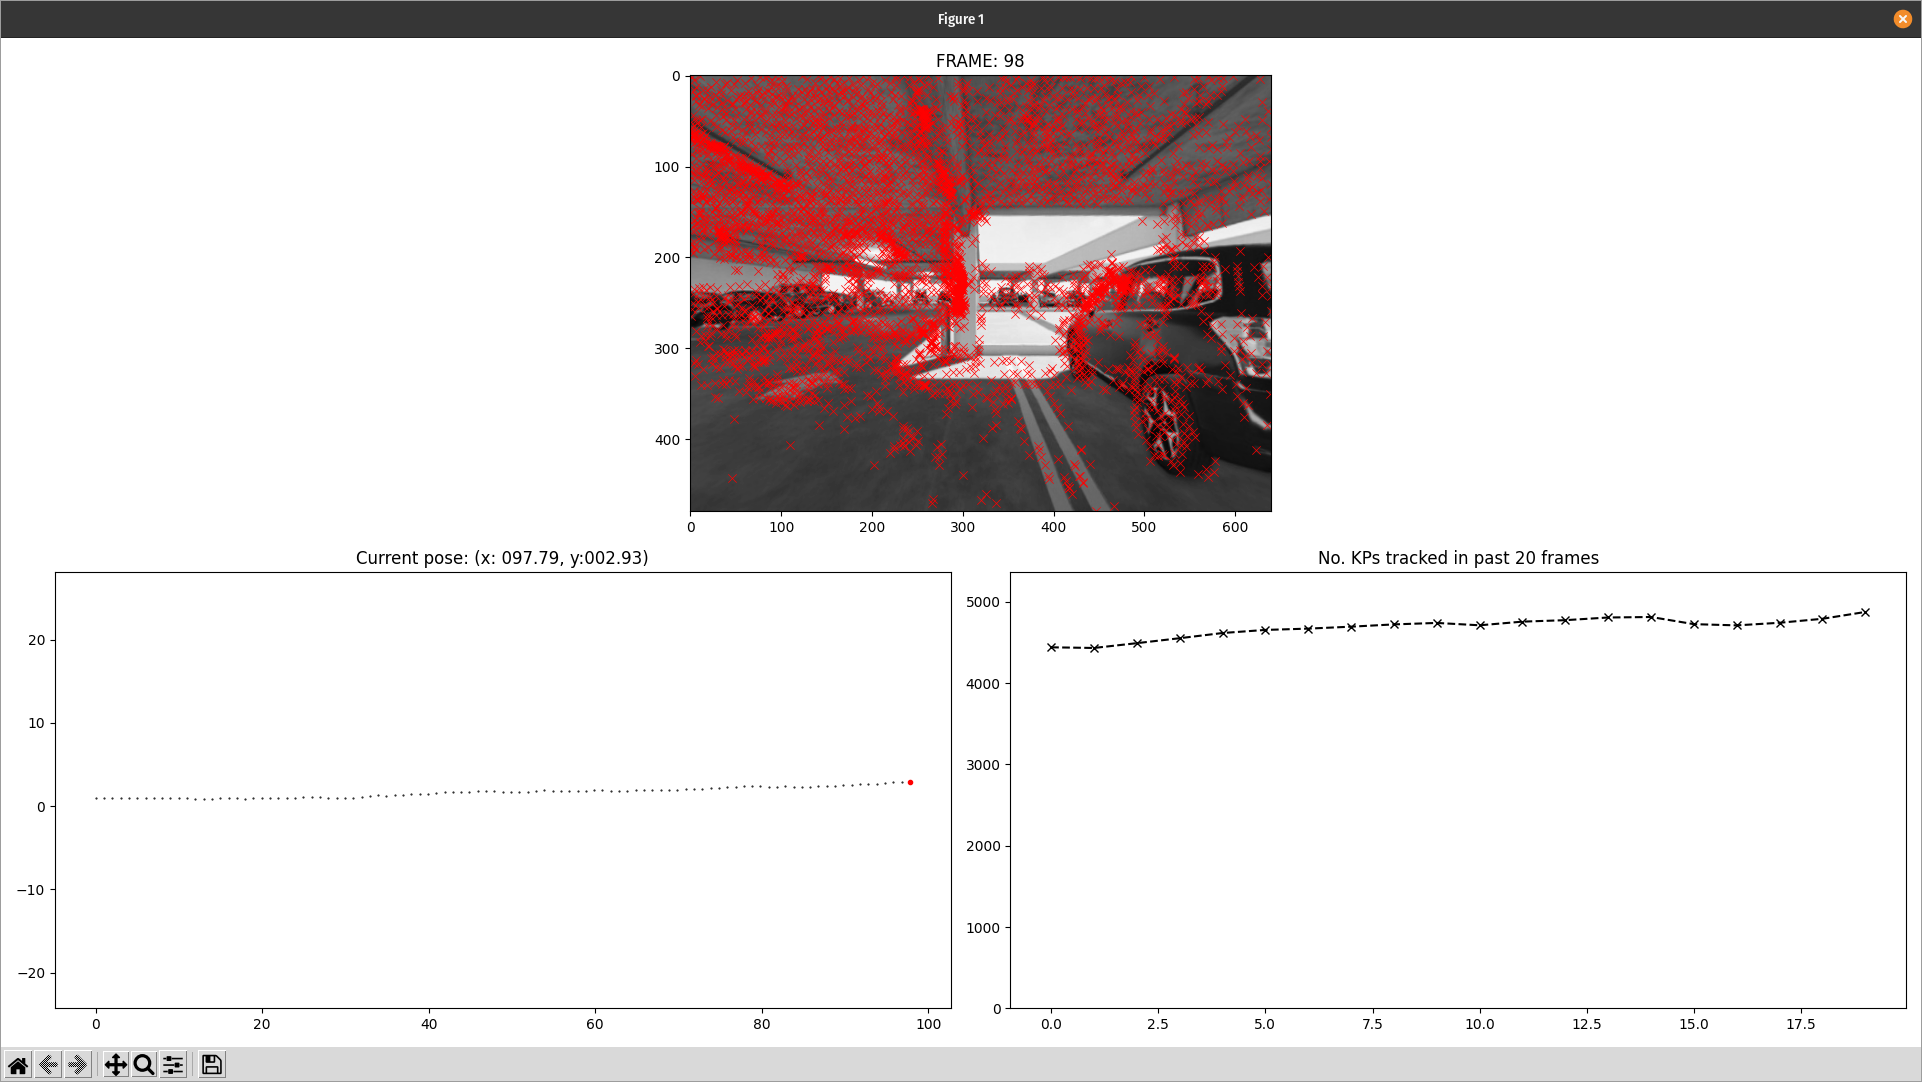Select last x marker on KPs line
This screenshot has width=1922, height=1082.
[x=1865, y=612]
